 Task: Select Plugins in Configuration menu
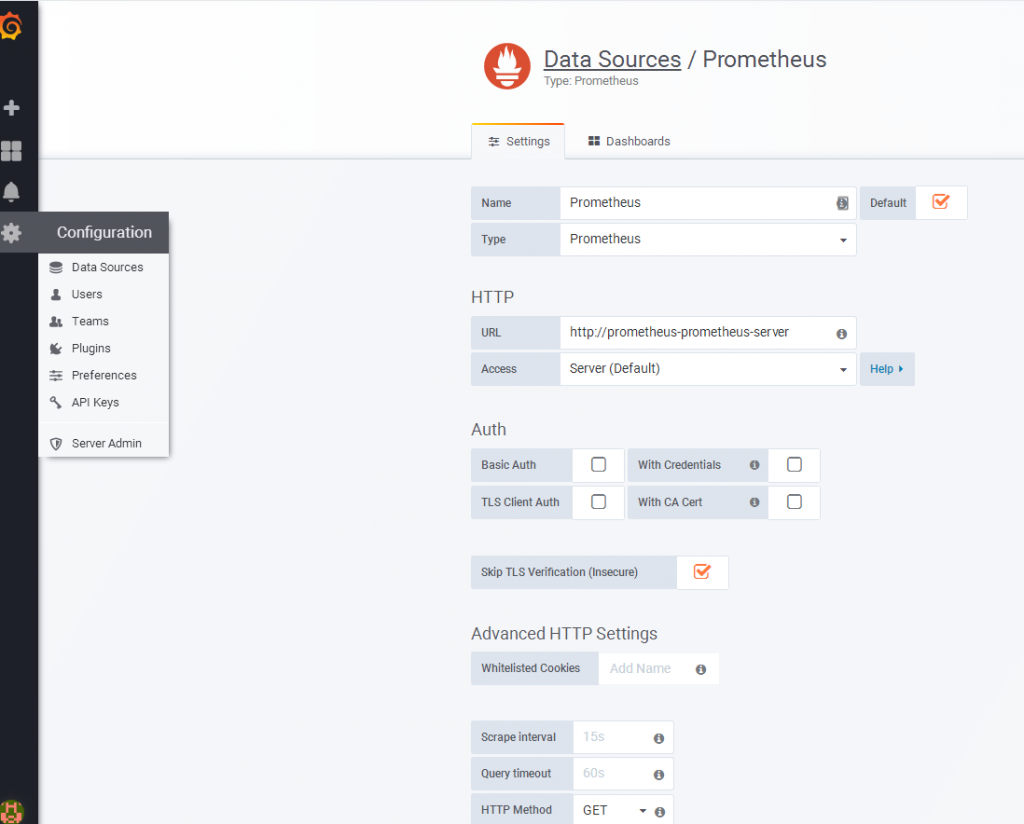[x=104, y=349]
